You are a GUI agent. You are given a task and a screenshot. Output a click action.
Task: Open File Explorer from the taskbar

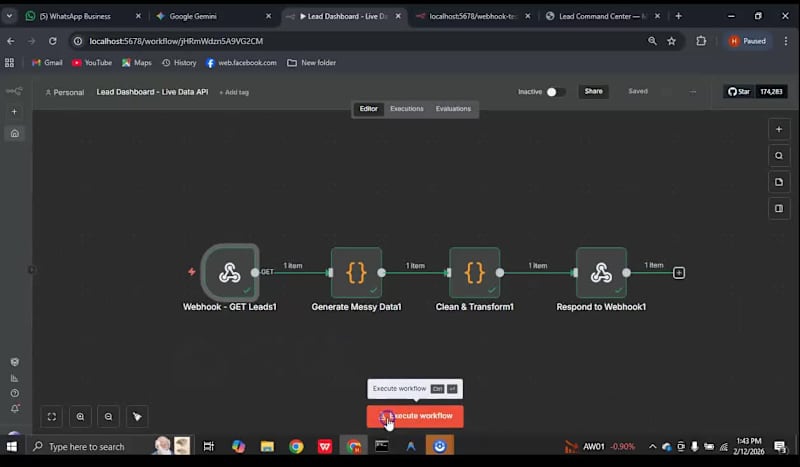click(267, 447)
